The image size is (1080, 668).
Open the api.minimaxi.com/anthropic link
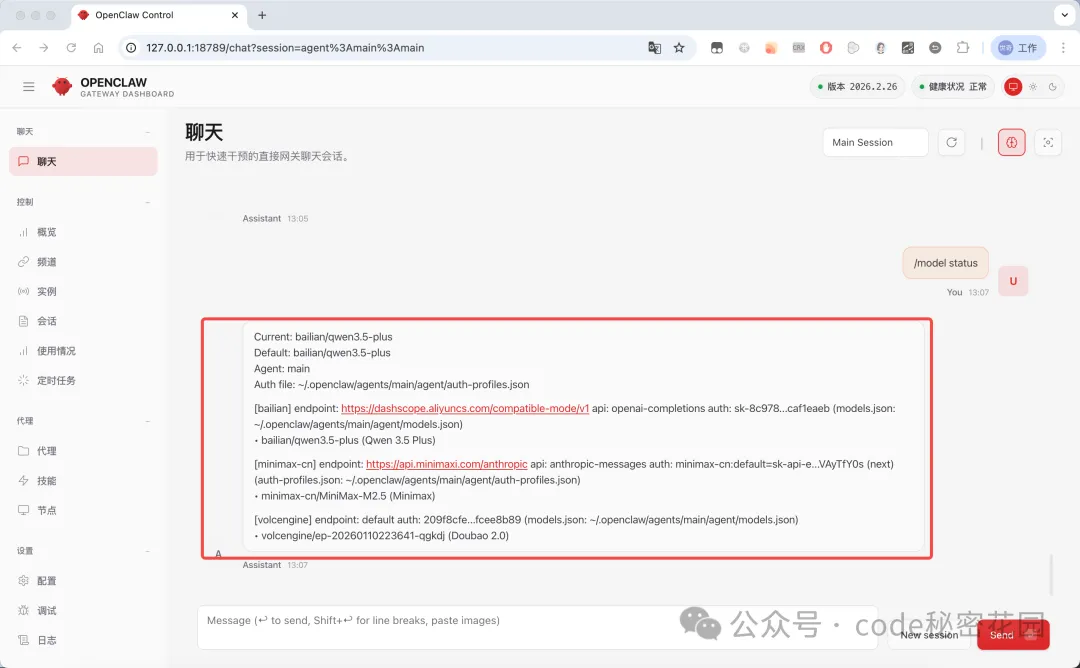click(x=446, y=464)
